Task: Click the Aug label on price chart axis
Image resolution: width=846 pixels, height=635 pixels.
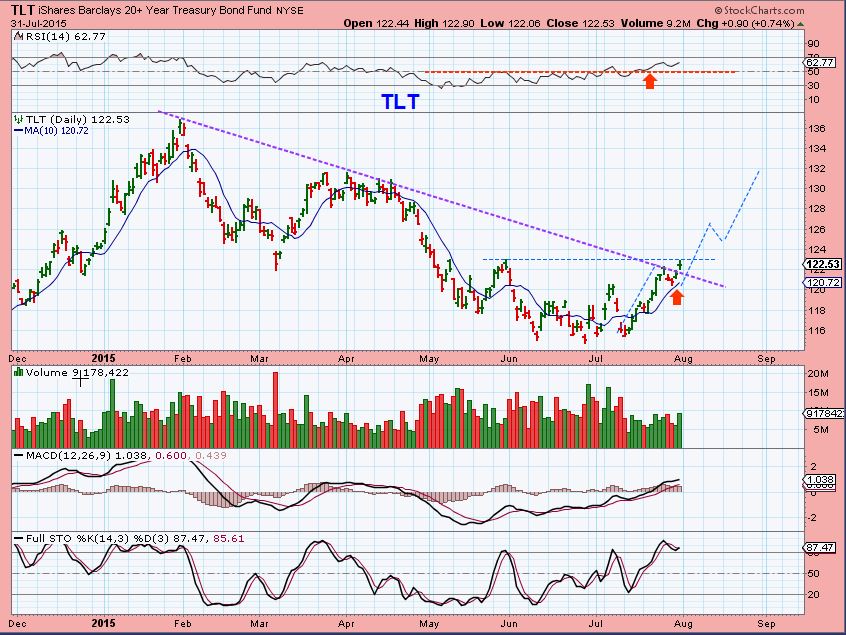Action: click(x=683, y=359)
